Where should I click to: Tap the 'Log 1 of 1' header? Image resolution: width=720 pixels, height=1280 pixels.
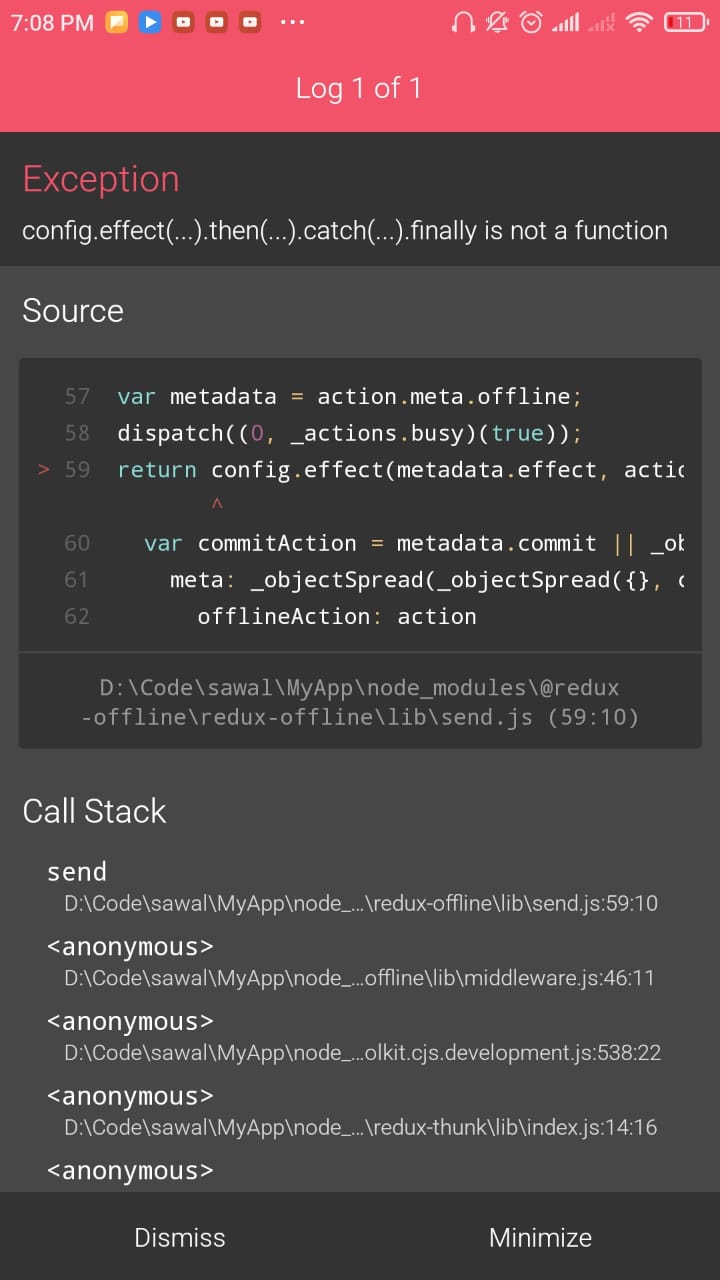359,88
